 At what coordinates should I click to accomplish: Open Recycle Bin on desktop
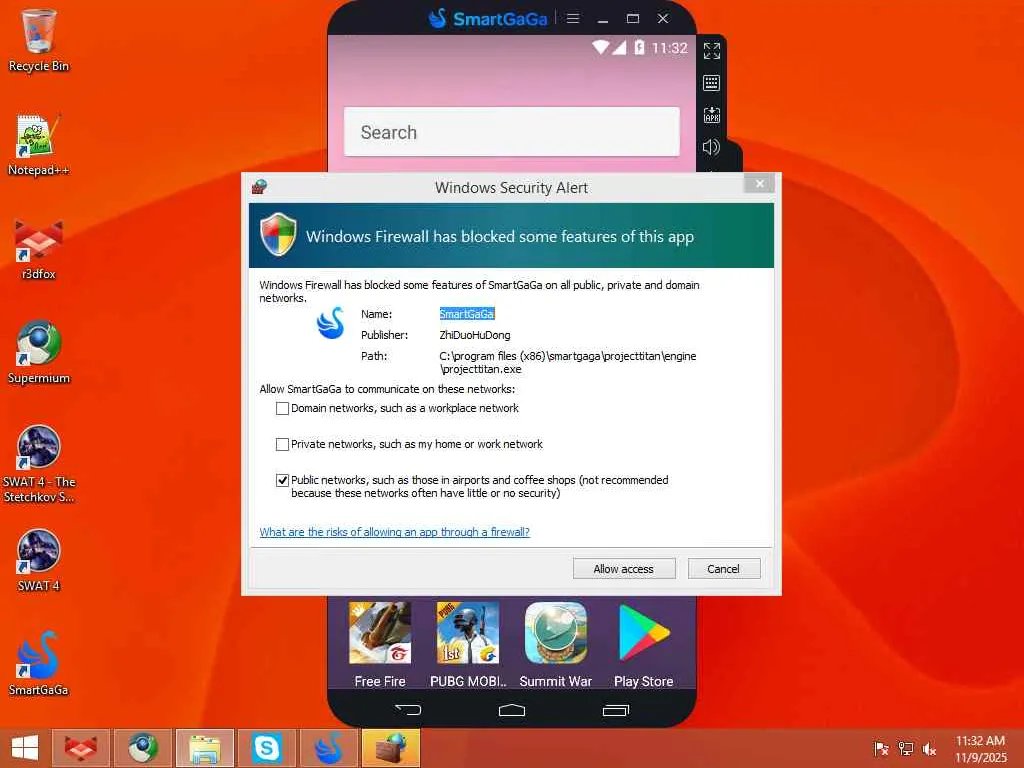[39, 40]
